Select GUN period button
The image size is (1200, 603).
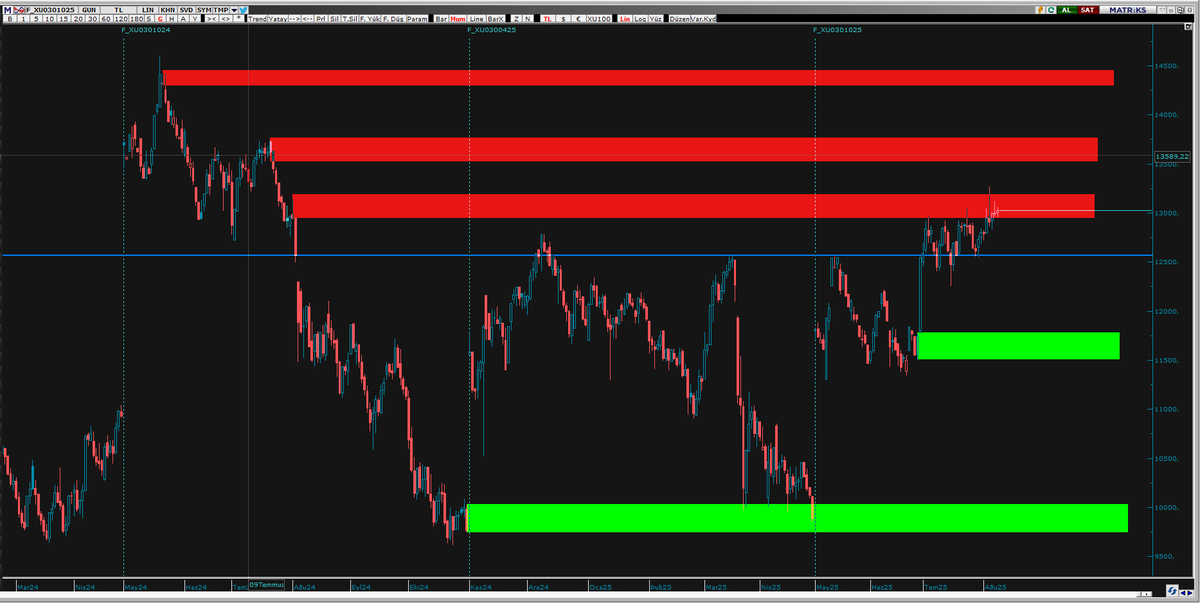(x=89, y=9)
